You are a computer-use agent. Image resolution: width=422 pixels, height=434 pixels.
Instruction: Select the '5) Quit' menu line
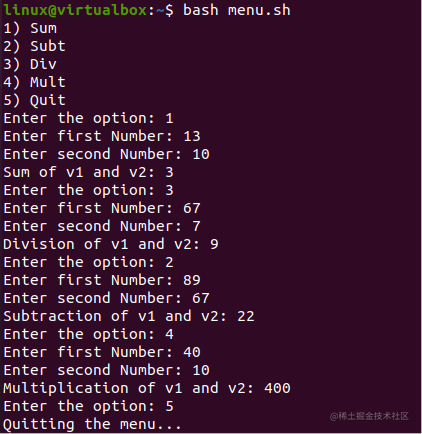34,100
